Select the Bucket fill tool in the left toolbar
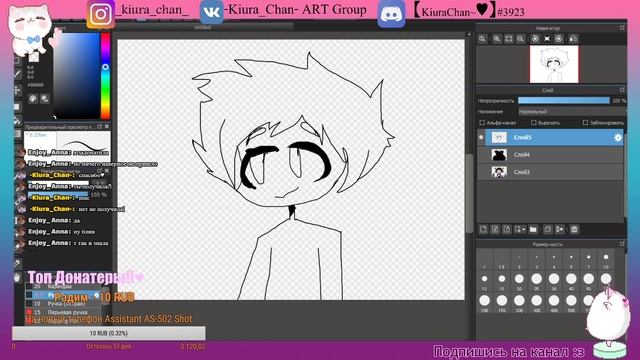640x360 pixels. [x=17, y=120]
